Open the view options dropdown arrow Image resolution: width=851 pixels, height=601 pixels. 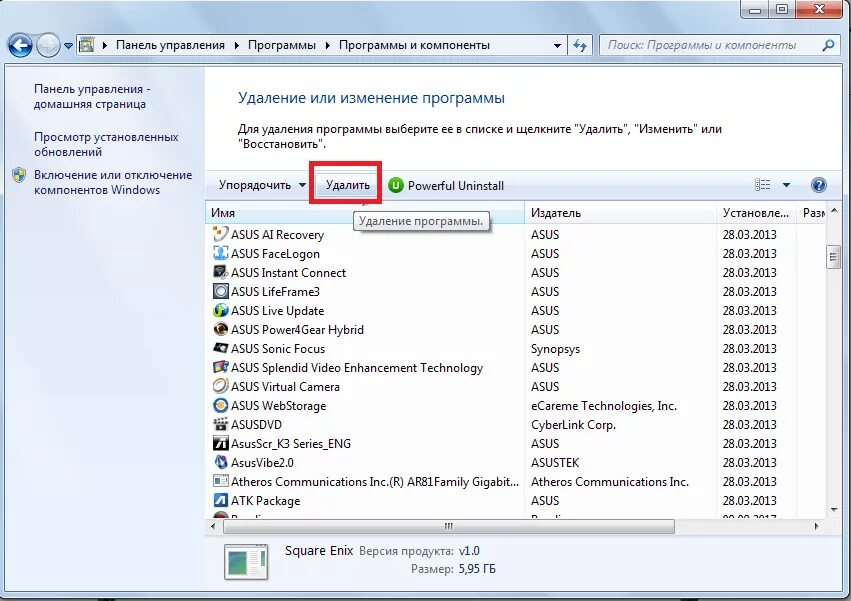[786, 185]
